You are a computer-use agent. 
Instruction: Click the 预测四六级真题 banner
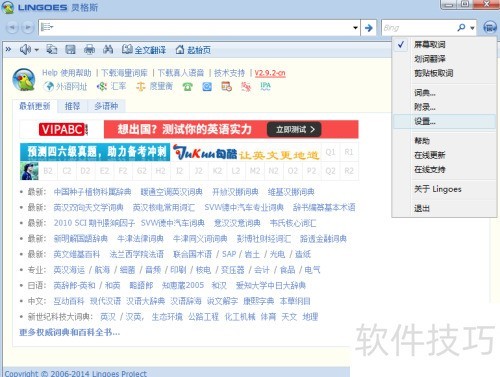click(x=95, y=152)
